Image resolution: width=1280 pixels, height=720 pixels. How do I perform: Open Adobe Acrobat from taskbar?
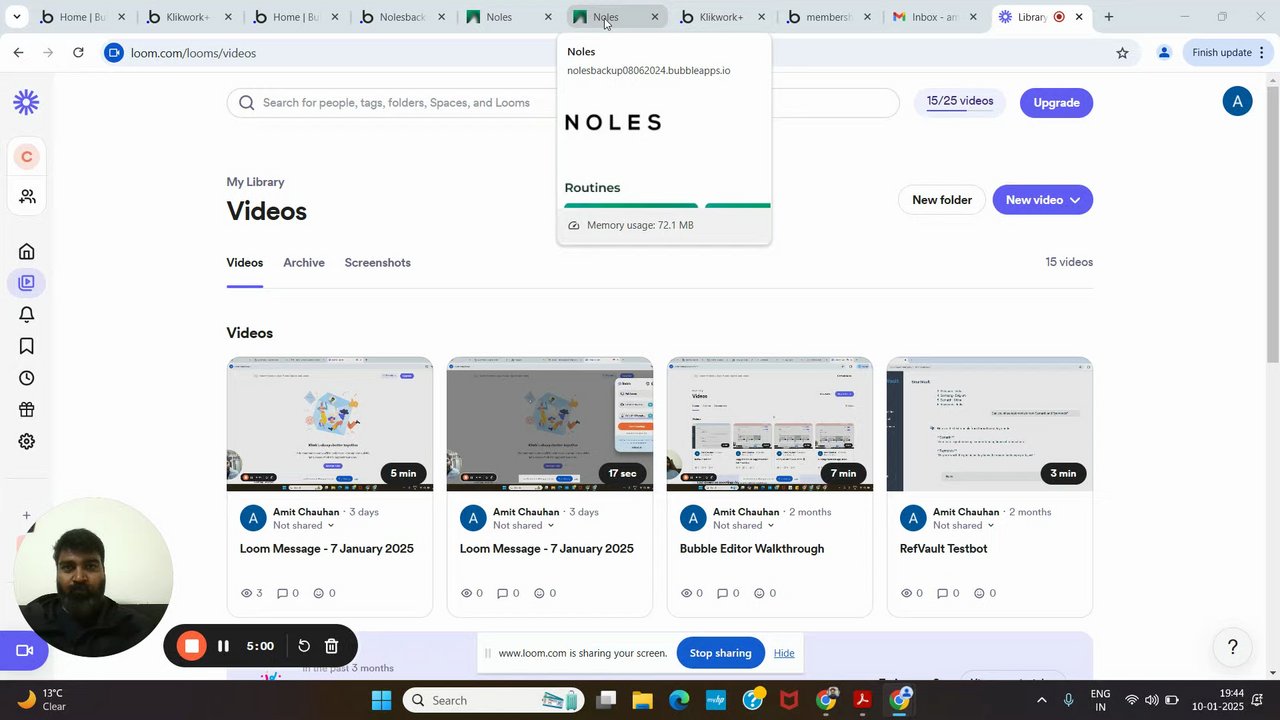point(863,700)
